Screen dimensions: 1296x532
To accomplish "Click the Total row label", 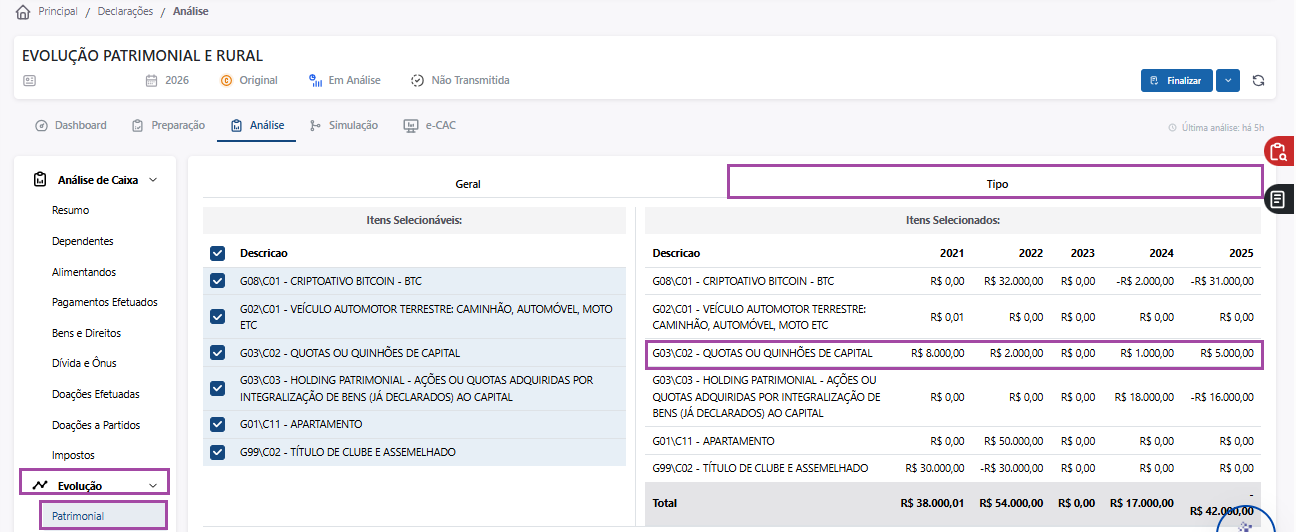I will 666,503.
